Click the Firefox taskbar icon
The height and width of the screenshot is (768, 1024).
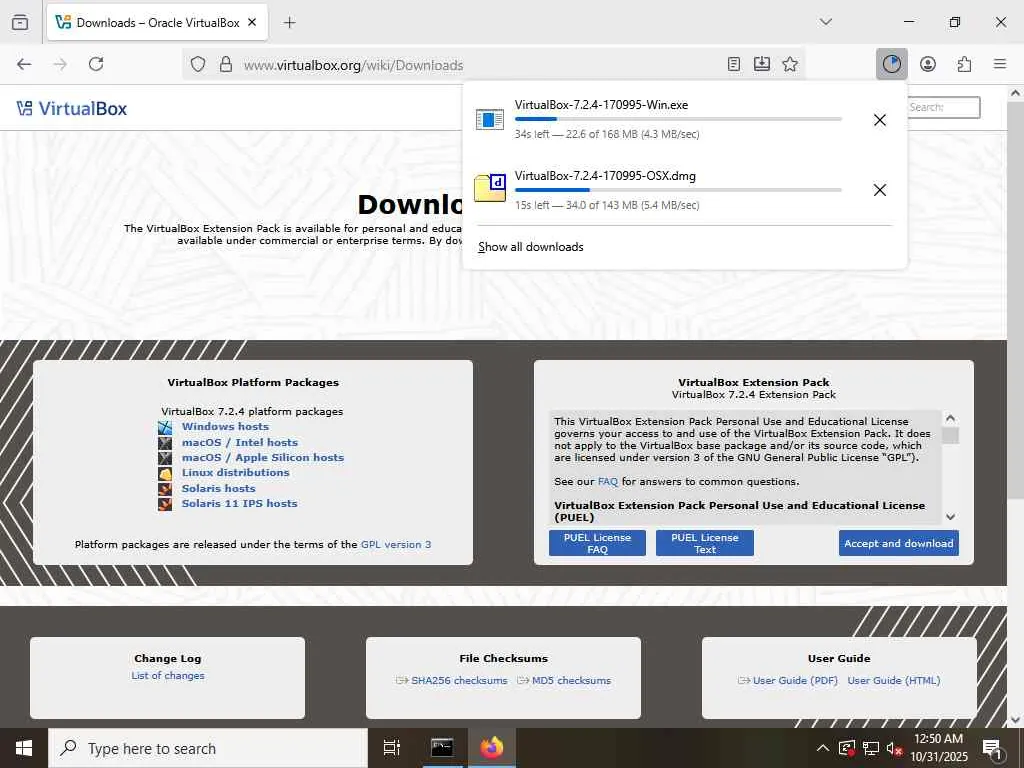pos(492,748)
